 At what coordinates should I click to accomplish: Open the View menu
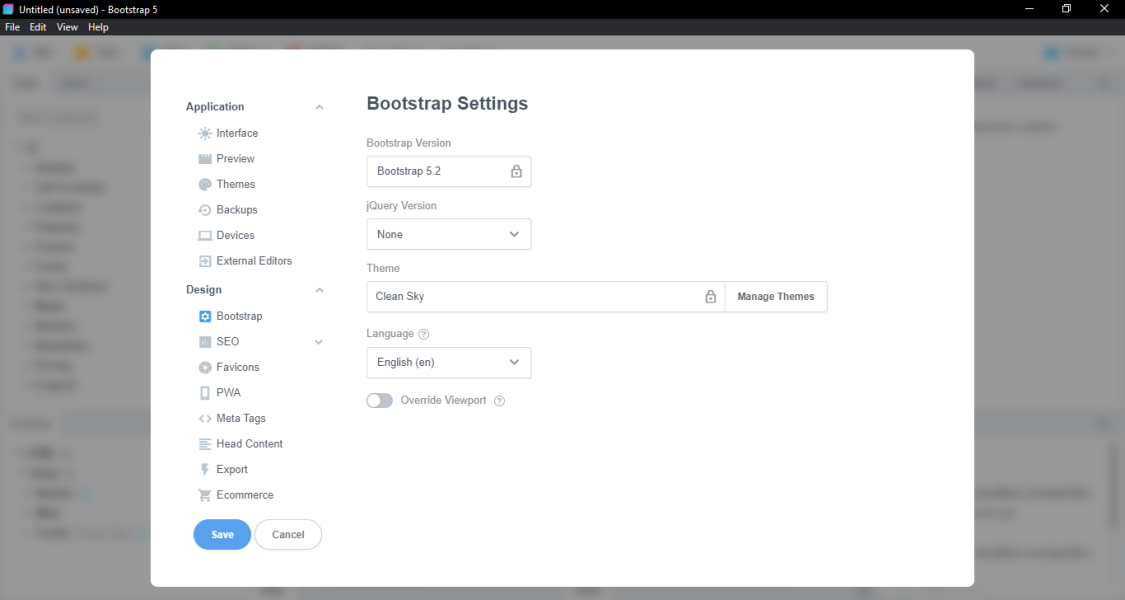tap(67, 27)
